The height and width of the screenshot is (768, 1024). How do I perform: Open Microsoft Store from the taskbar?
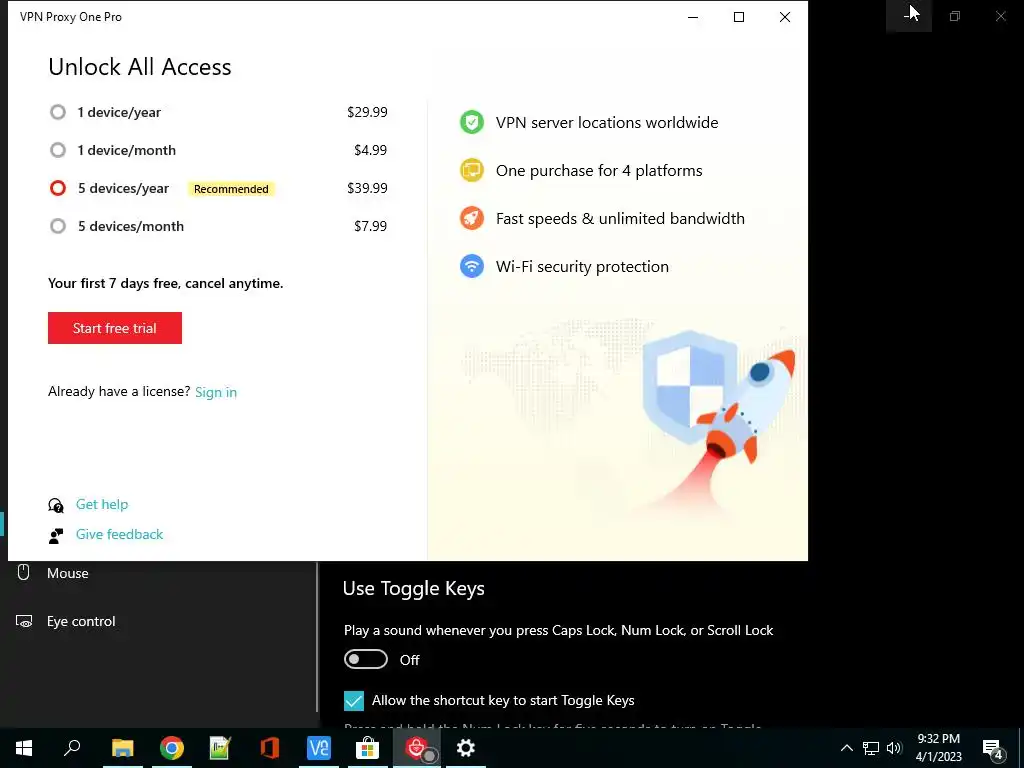(x=368, y=748)
